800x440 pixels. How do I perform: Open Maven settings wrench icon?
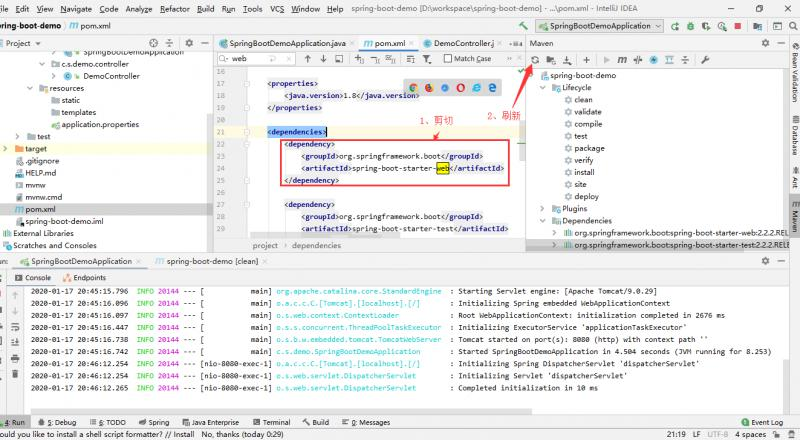click(705, 60)
